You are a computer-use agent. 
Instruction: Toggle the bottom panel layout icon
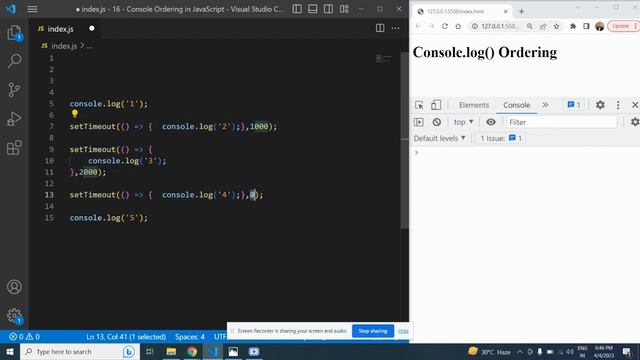pyautogui.click(x=313, y=9)
